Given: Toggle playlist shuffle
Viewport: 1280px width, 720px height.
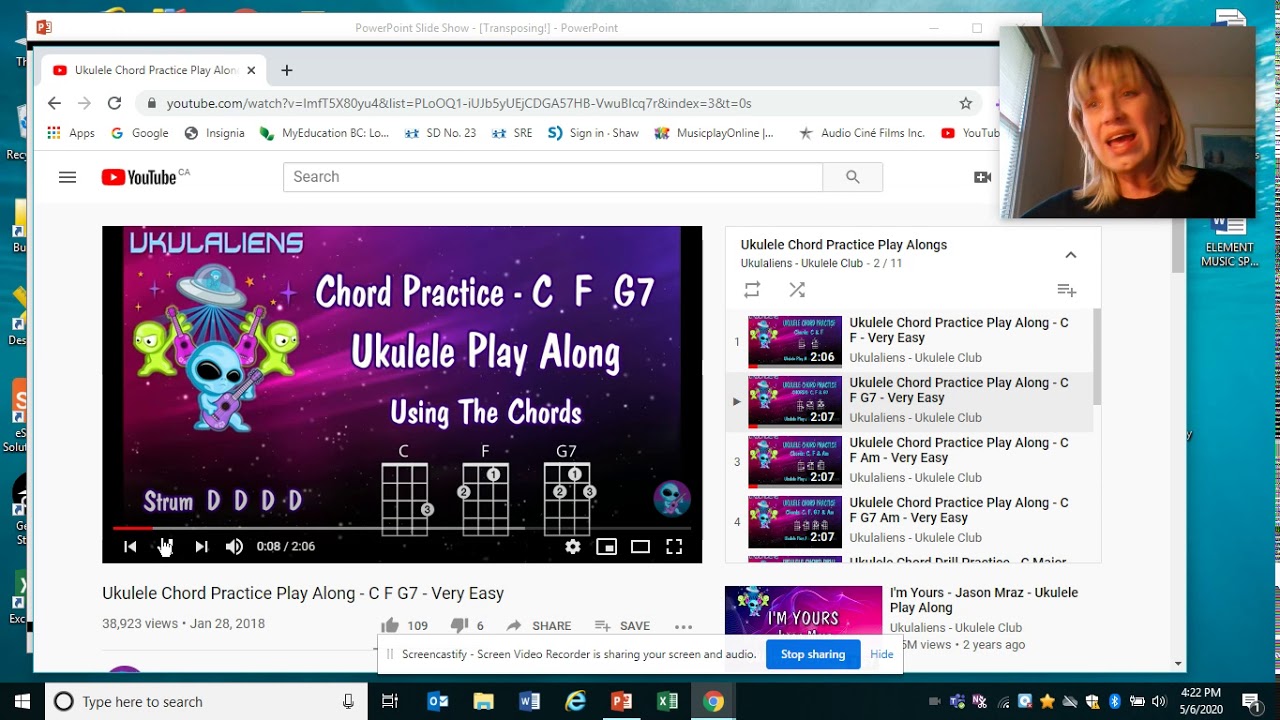Looking at the screenshot, I should click(797, 289).
